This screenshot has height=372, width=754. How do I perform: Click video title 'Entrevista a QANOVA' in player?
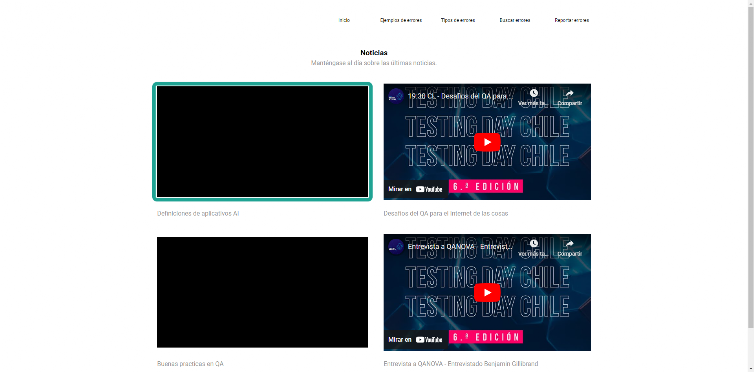point(460,246)
